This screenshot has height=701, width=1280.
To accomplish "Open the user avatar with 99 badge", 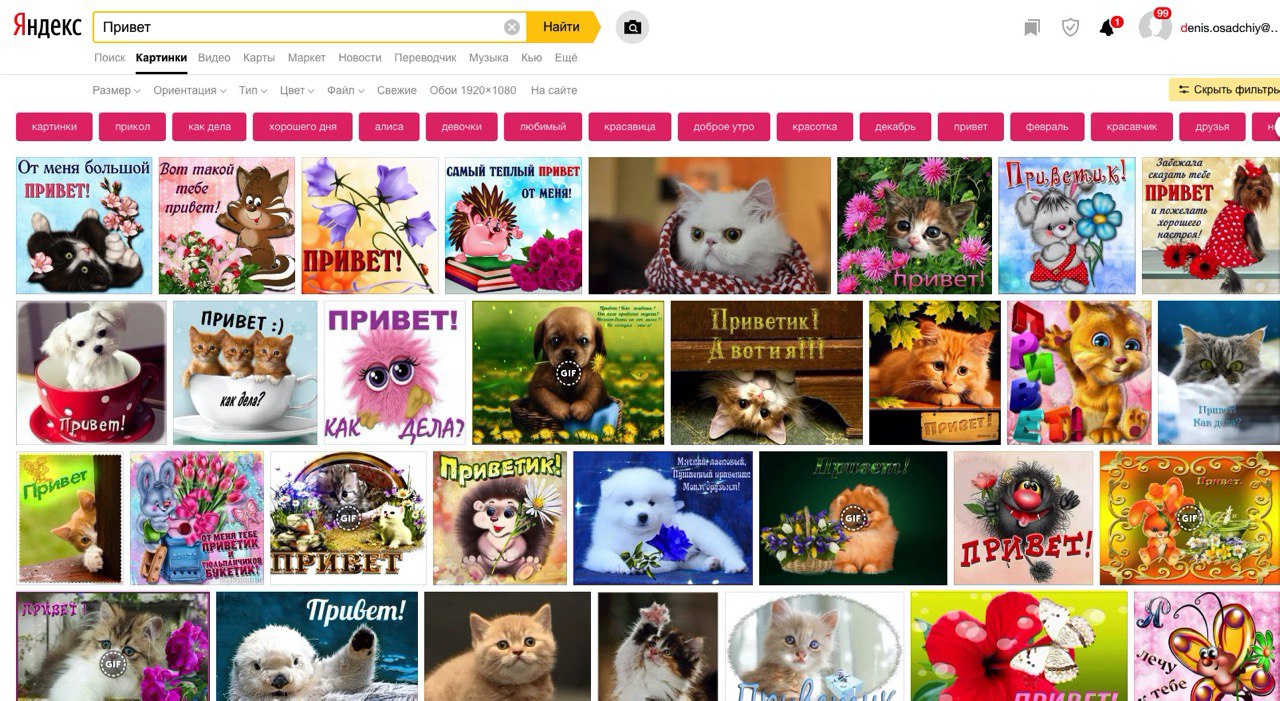I will pyautogui.click(x=1155, y=27).
